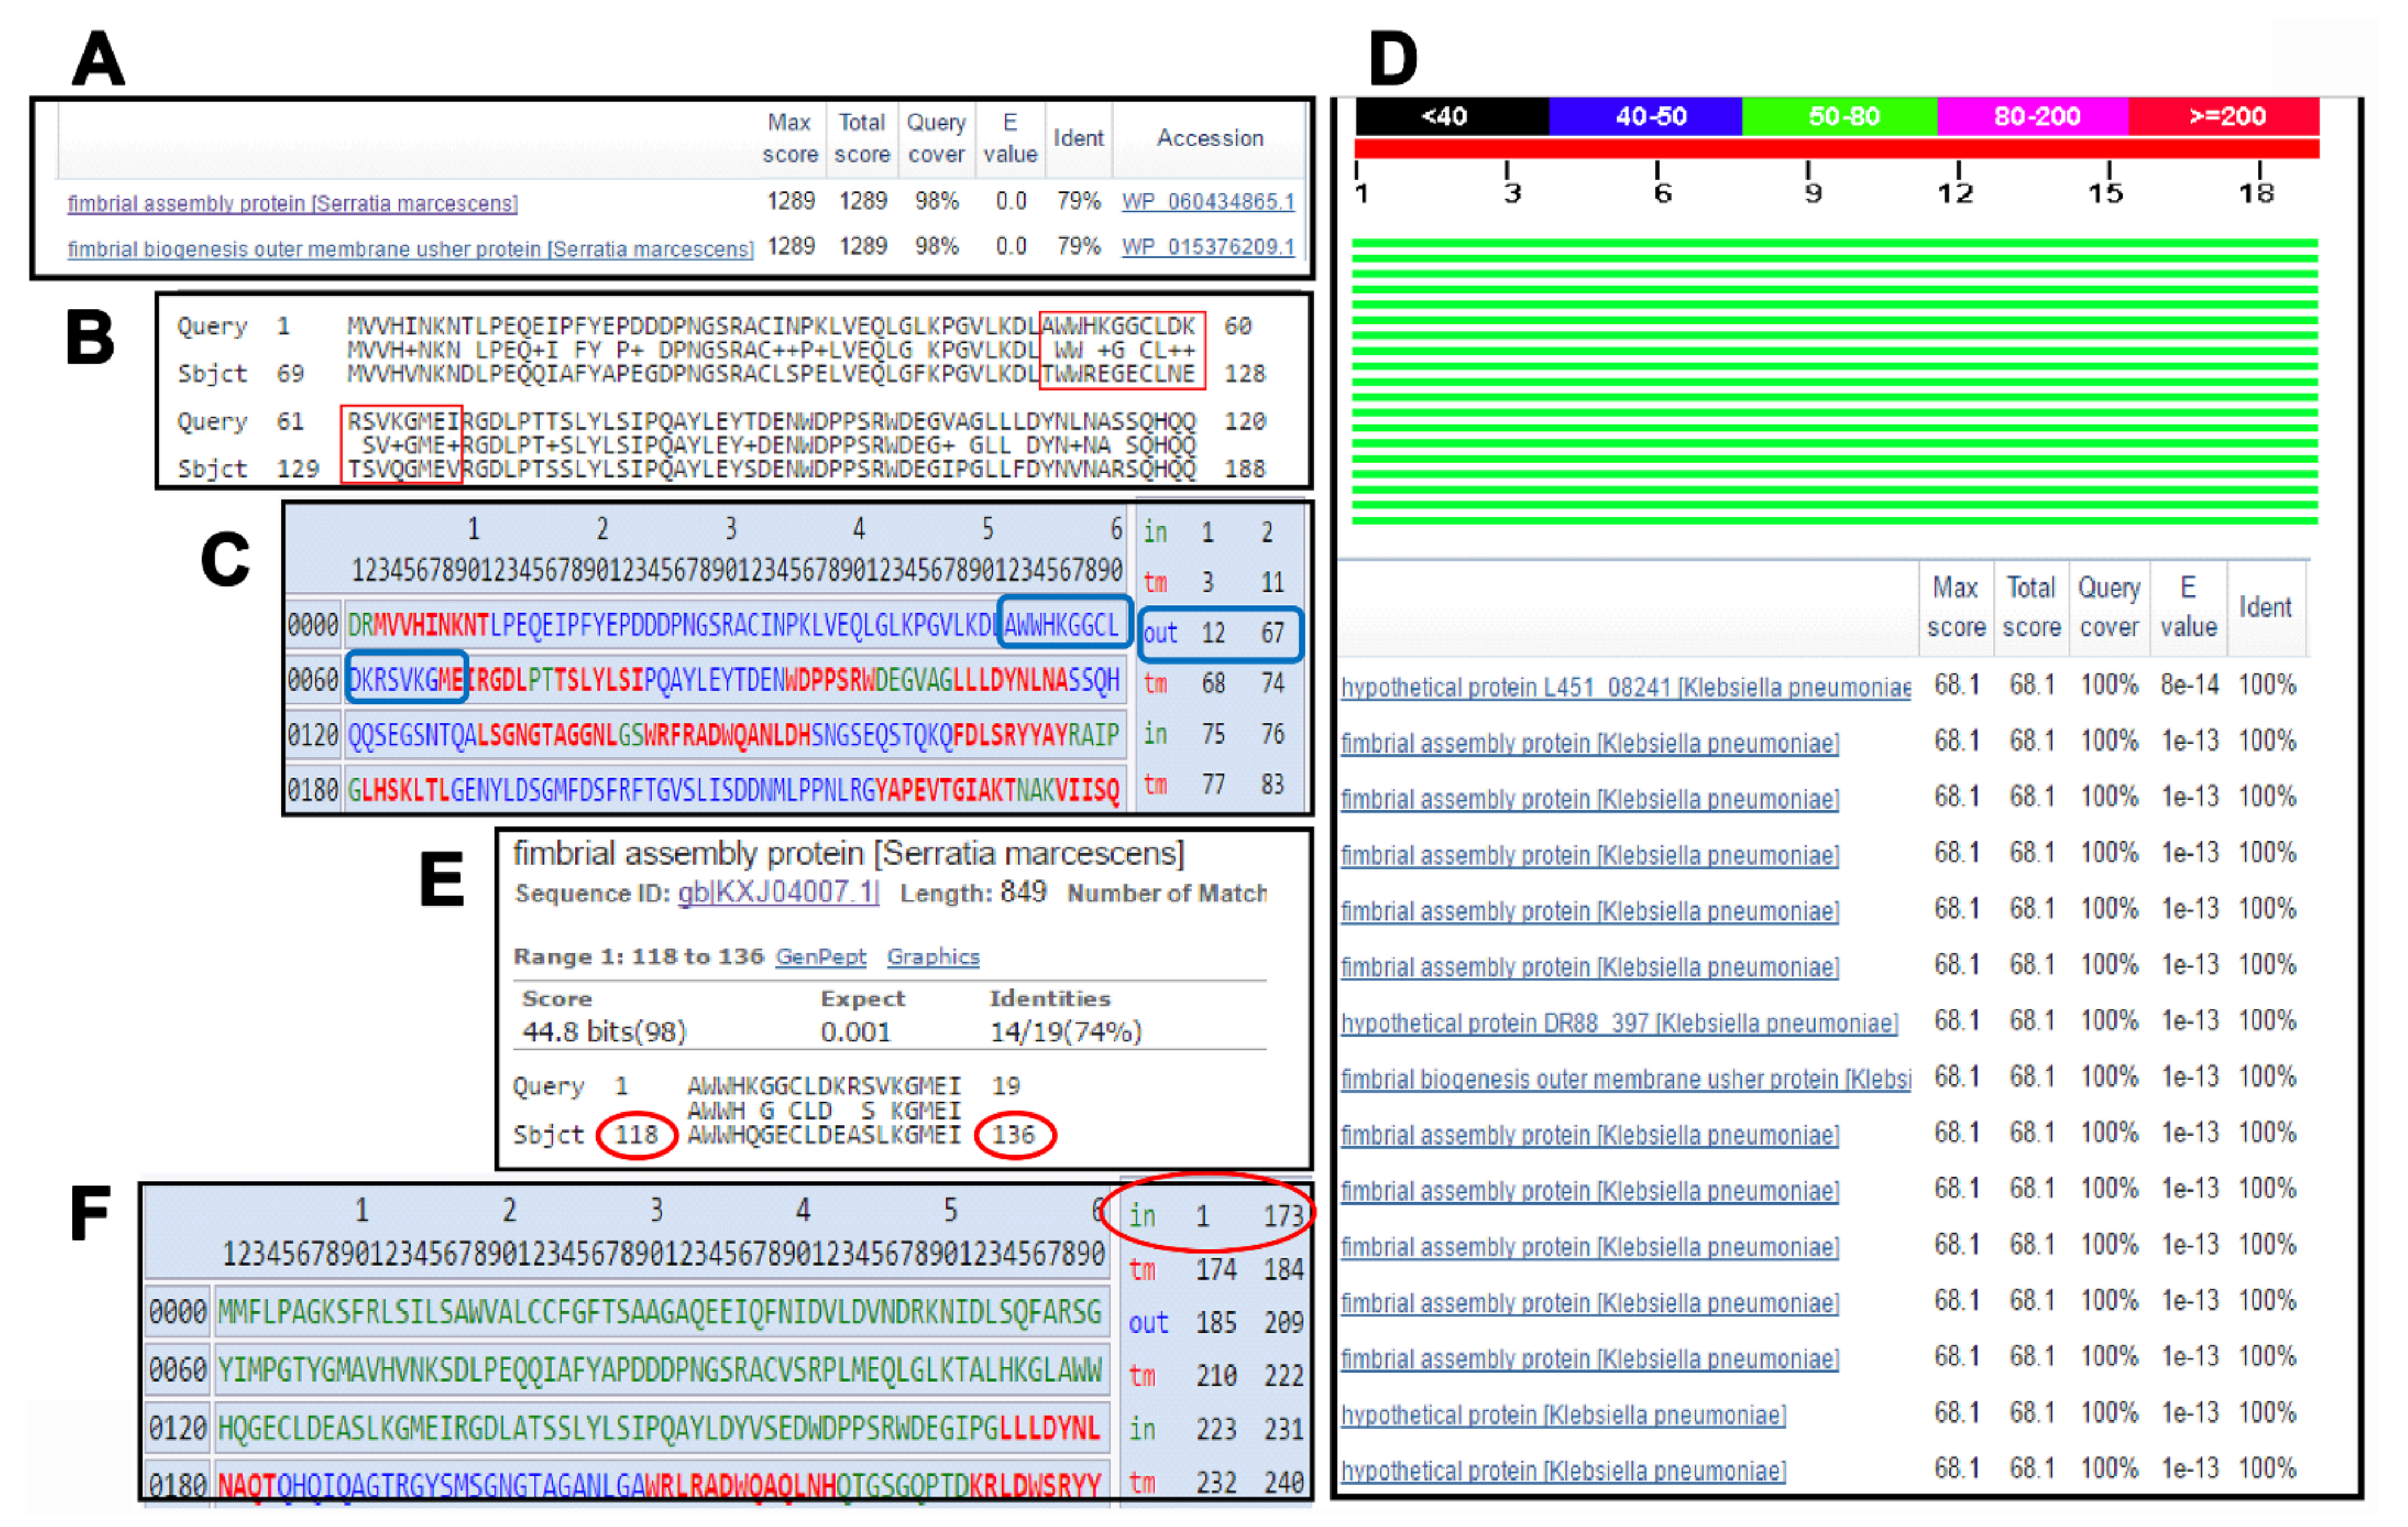Open WP_060434865.1 accession link
Image resolution: width=2408 pixels, height=1527 pixels.
(1207, 202)
